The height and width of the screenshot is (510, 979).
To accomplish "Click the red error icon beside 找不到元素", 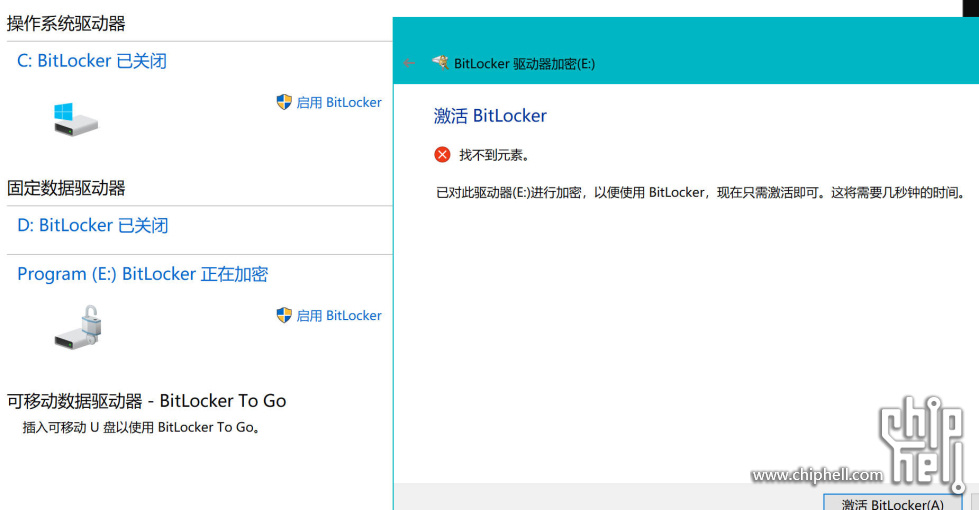I will (x=442, y=154).
